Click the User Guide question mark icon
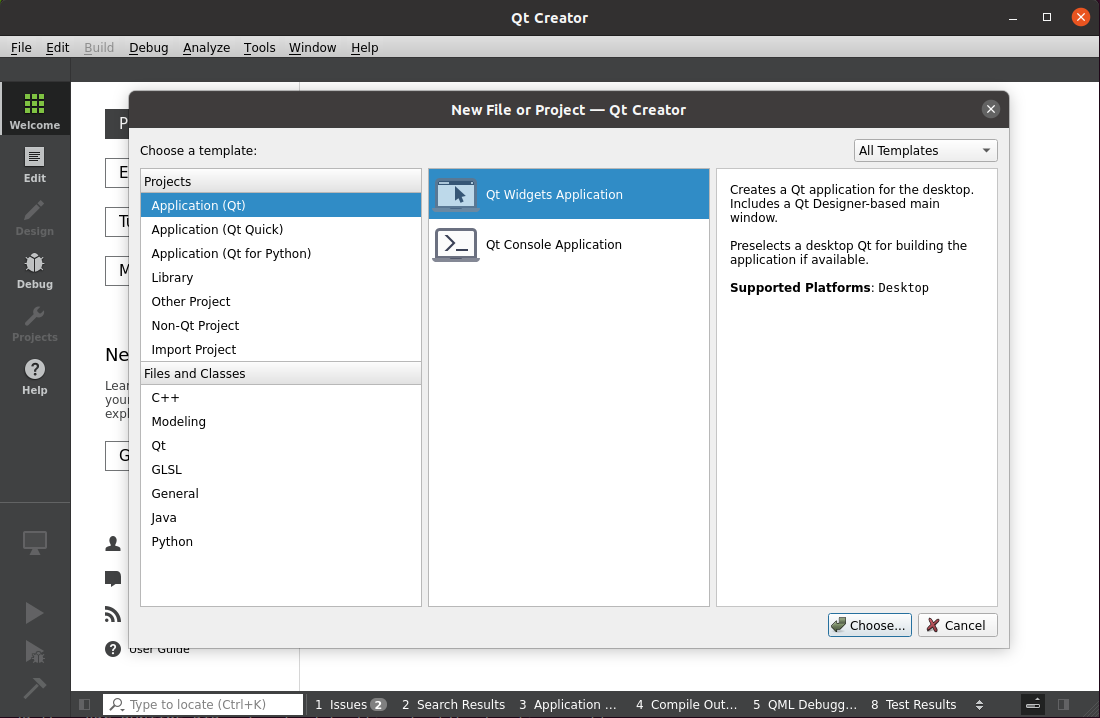1100x718 pixels. pos(113,649)
